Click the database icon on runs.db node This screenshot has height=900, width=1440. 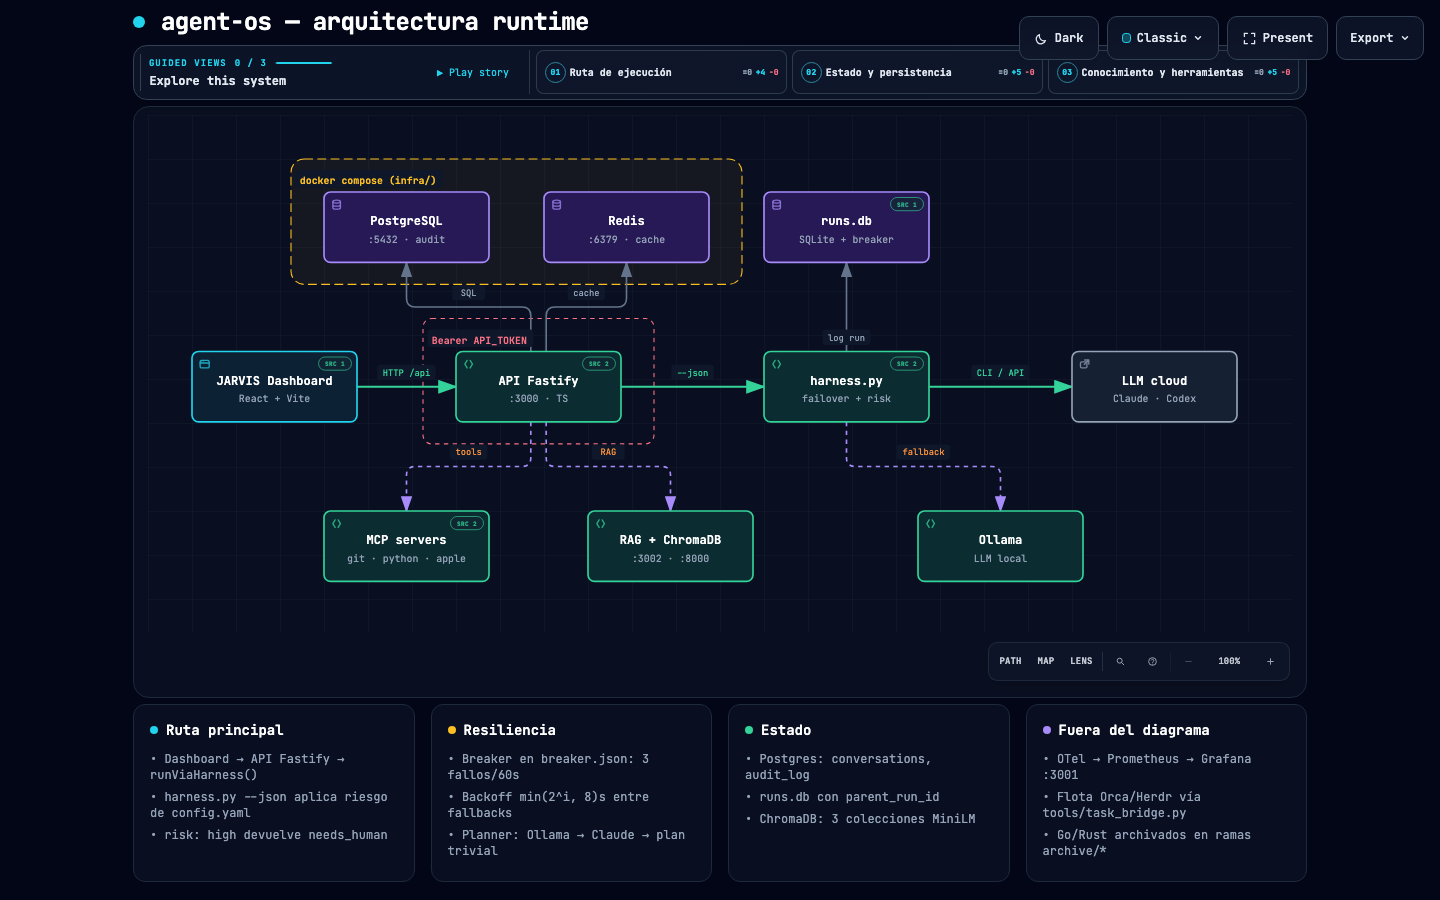(777, 205)
